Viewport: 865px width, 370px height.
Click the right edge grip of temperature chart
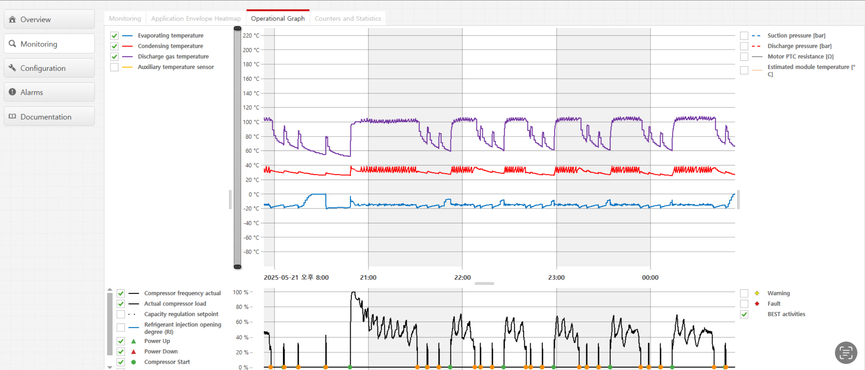[739, 200]
